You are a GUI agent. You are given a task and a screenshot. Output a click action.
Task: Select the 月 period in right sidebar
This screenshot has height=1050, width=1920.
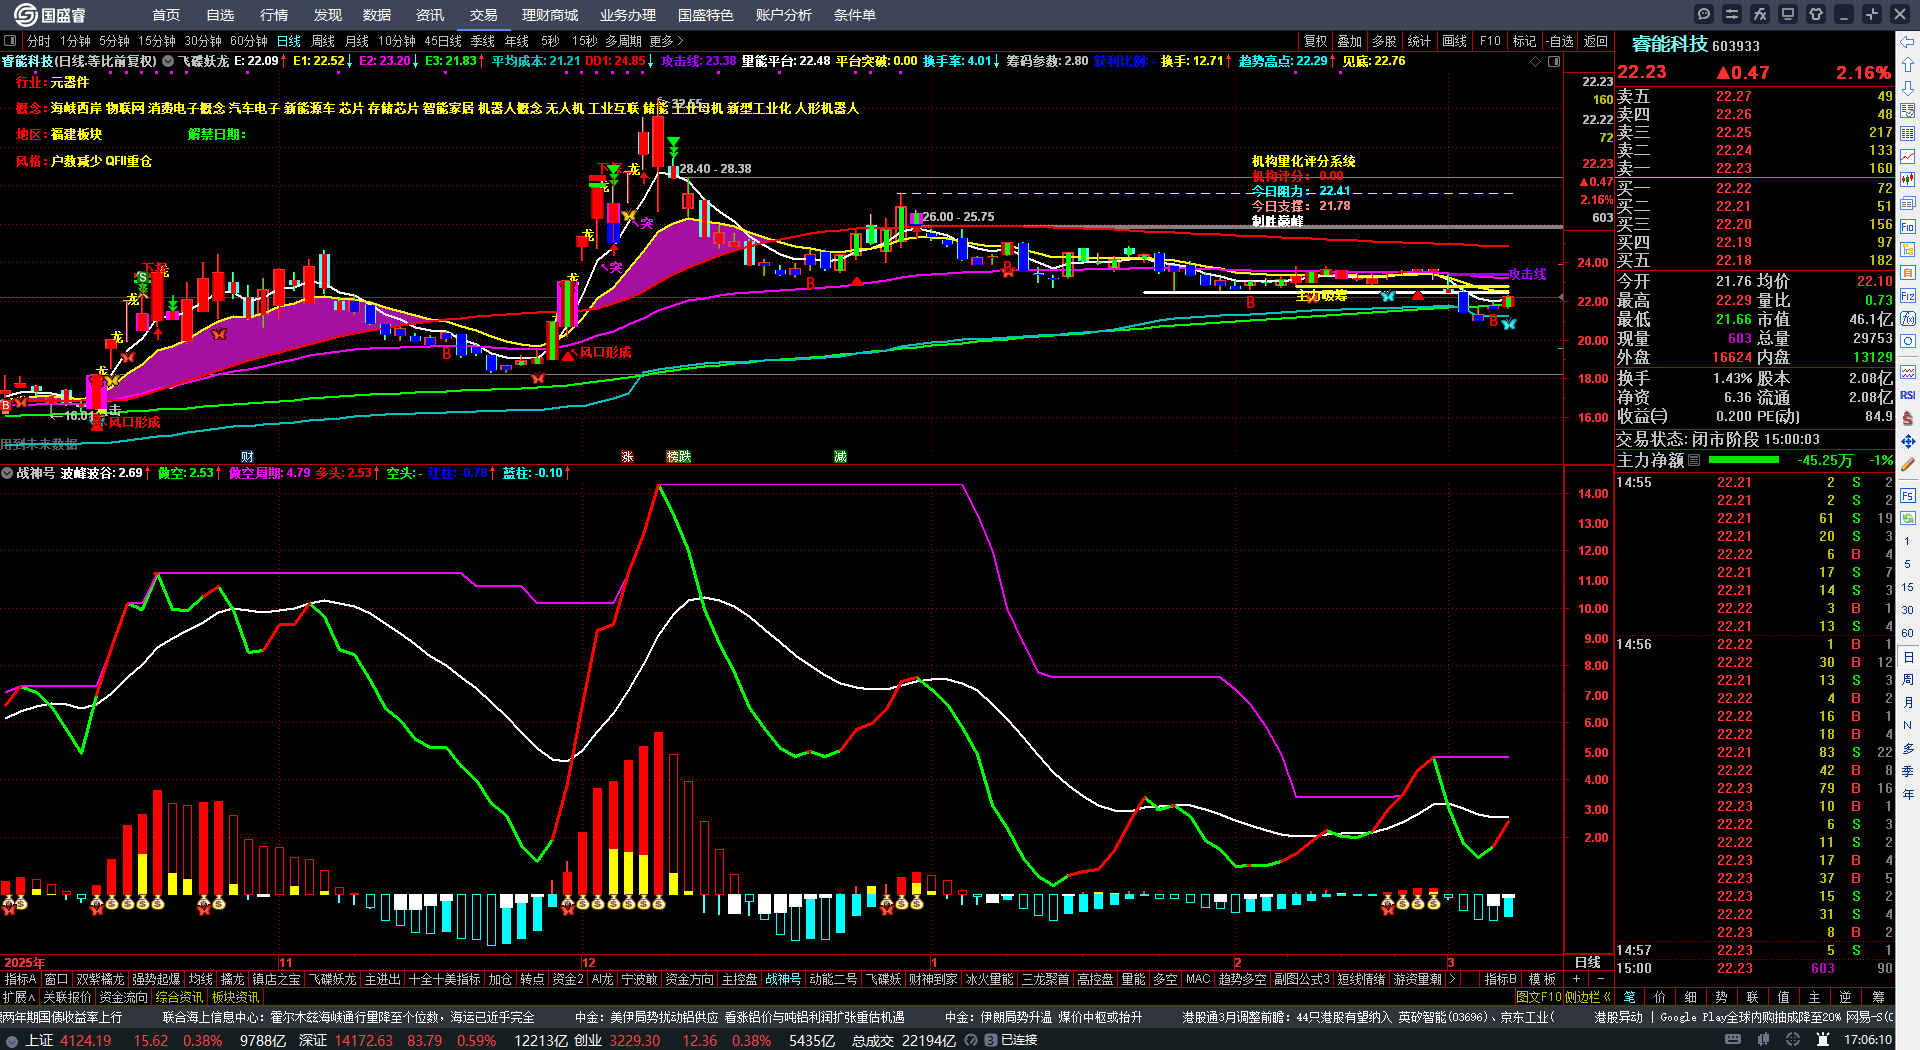[1908, 703]
